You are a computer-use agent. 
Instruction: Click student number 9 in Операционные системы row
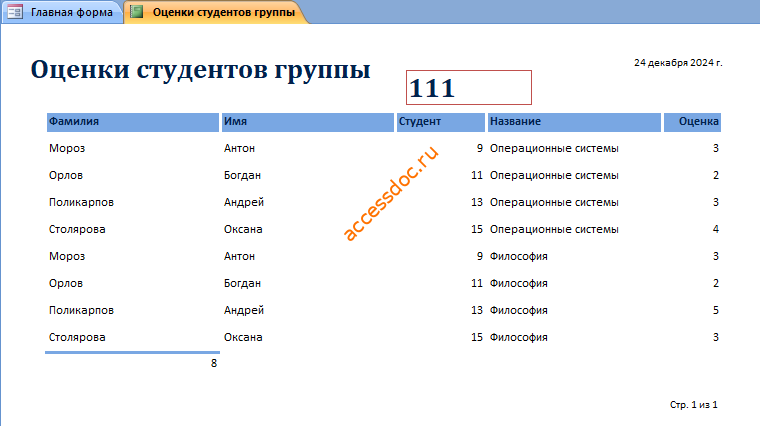click(480, 148)
